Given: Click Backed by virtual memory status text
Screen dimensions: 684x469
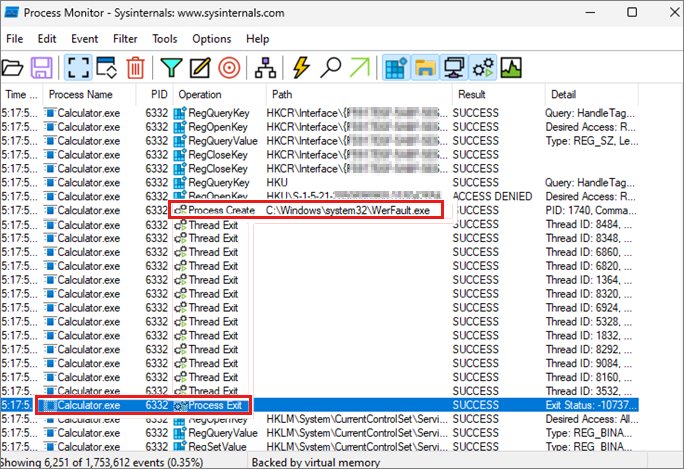Looking at the screenshot, I should point(316,462).
